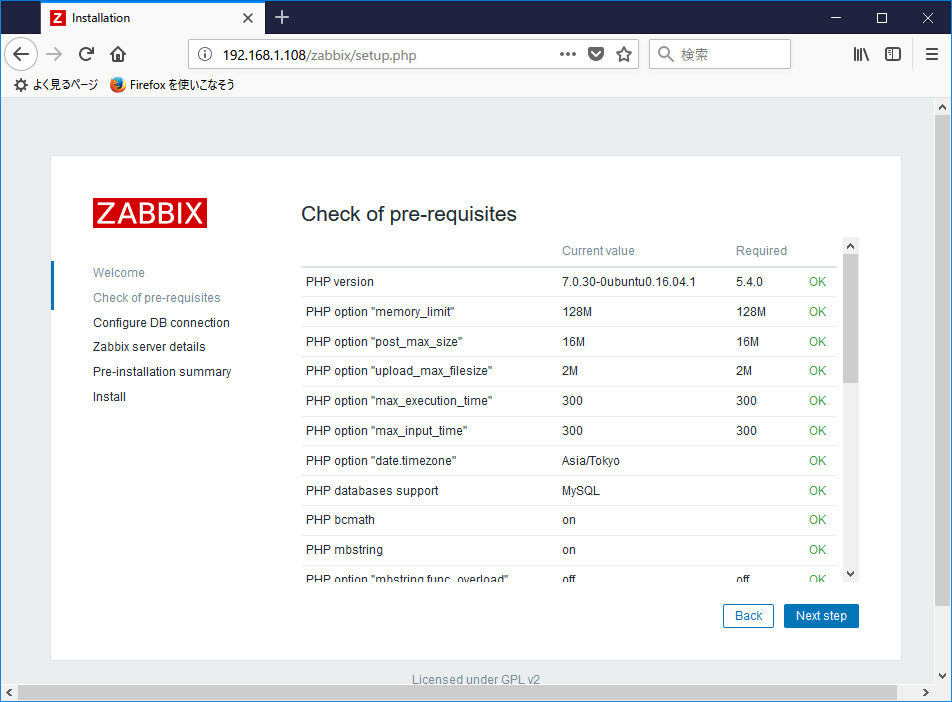The height and width of the screenshot is (702, 952).
Task: Click the table scrollbar down arrow
Action: click(850, 575)
